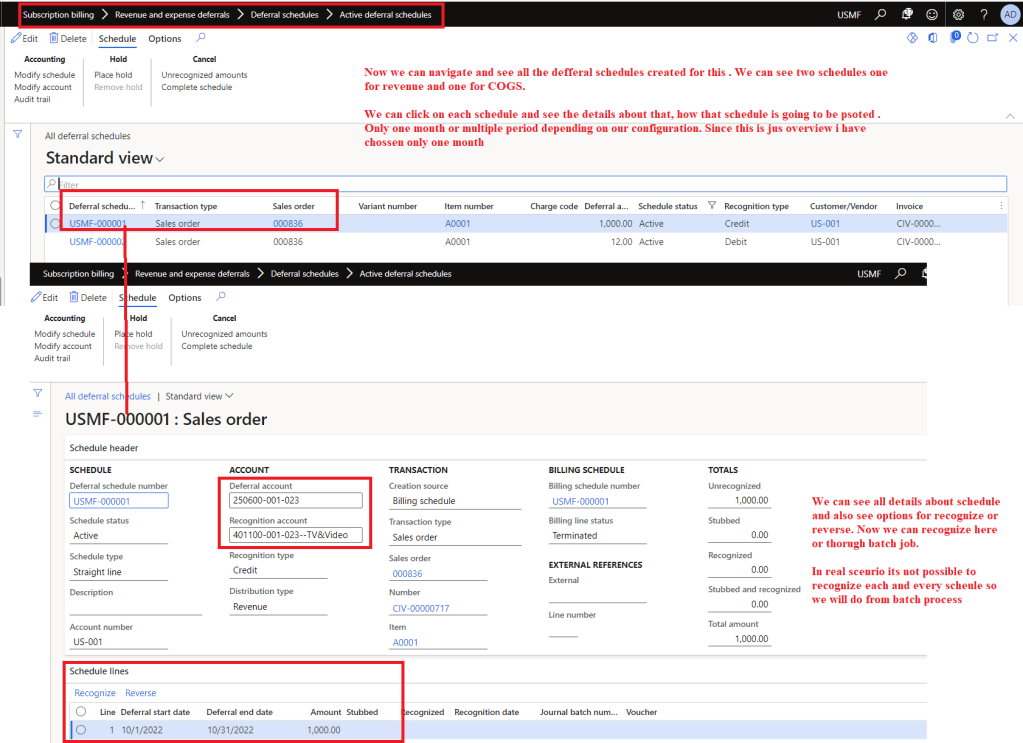Click Modify schedule in the top Accounting group

(44, 75)
